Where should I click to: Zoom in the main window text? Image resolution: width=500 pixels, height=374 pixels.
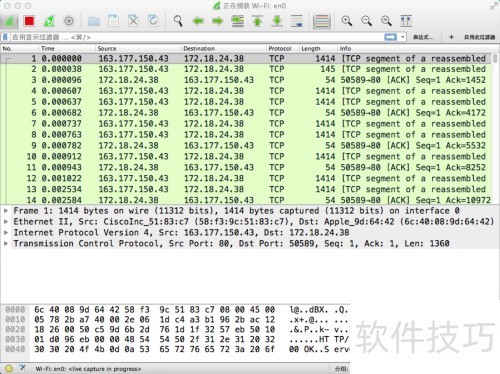coord(347,21)
